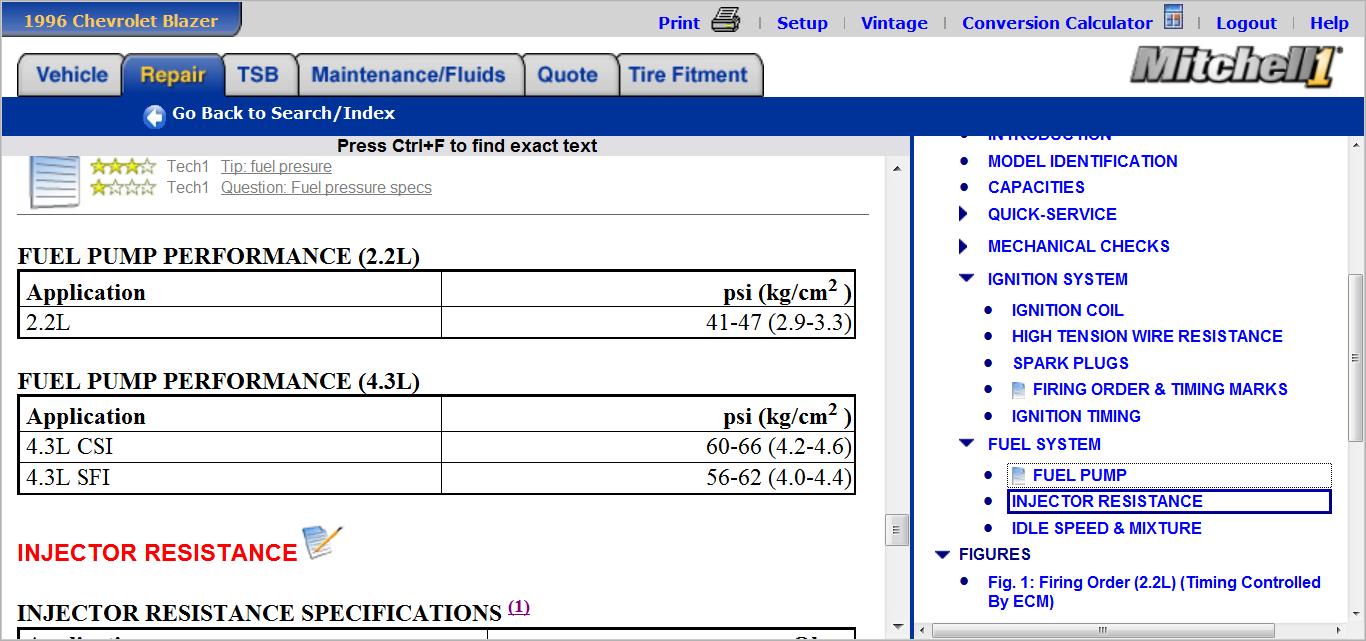The image size is (1366, 641).
Task: Open 'Question: Fuel pressure specs' link
Action: click(x=326, y=187)
